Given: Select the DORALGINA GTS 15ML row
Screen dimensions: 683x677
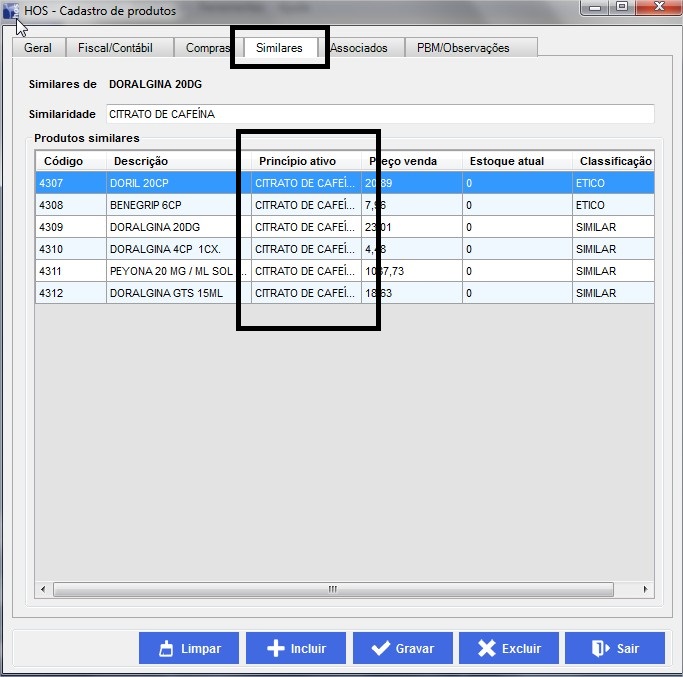Looking at the screenshot, I should click(150, 293).
